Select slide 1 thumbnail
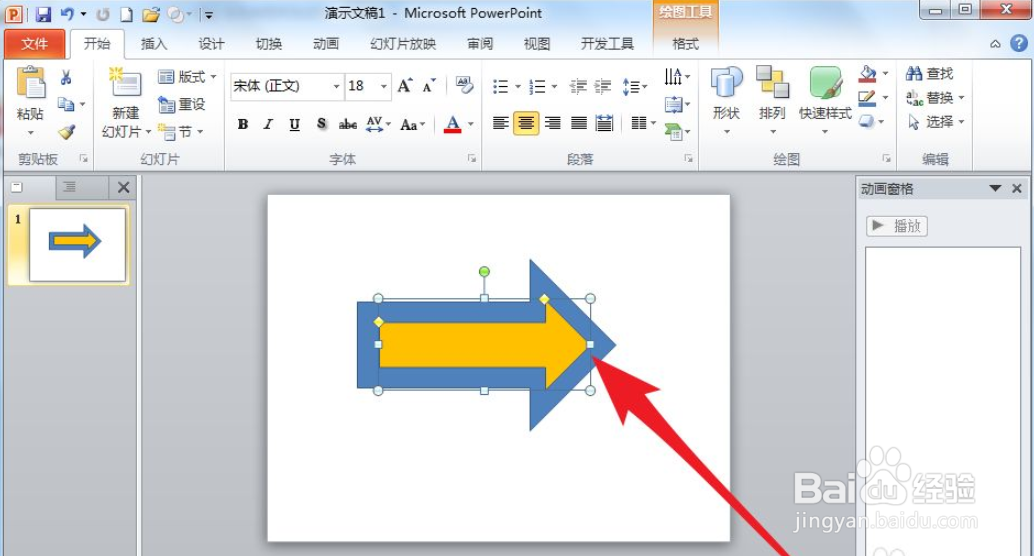Image resolution: width=1034 pixels, height=556 pixels. tap(77, 245)
